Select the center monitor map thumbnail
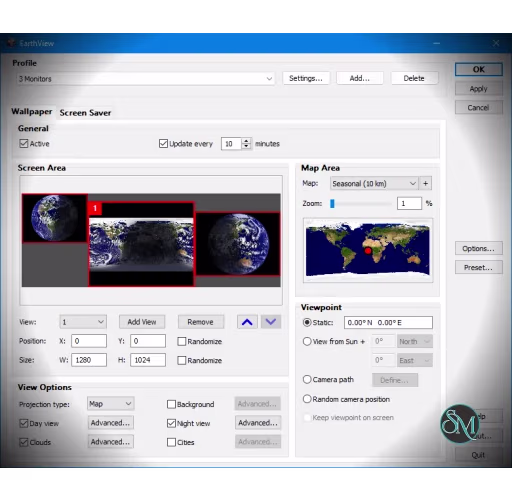The image size is (512, 500). pos(141,244)
